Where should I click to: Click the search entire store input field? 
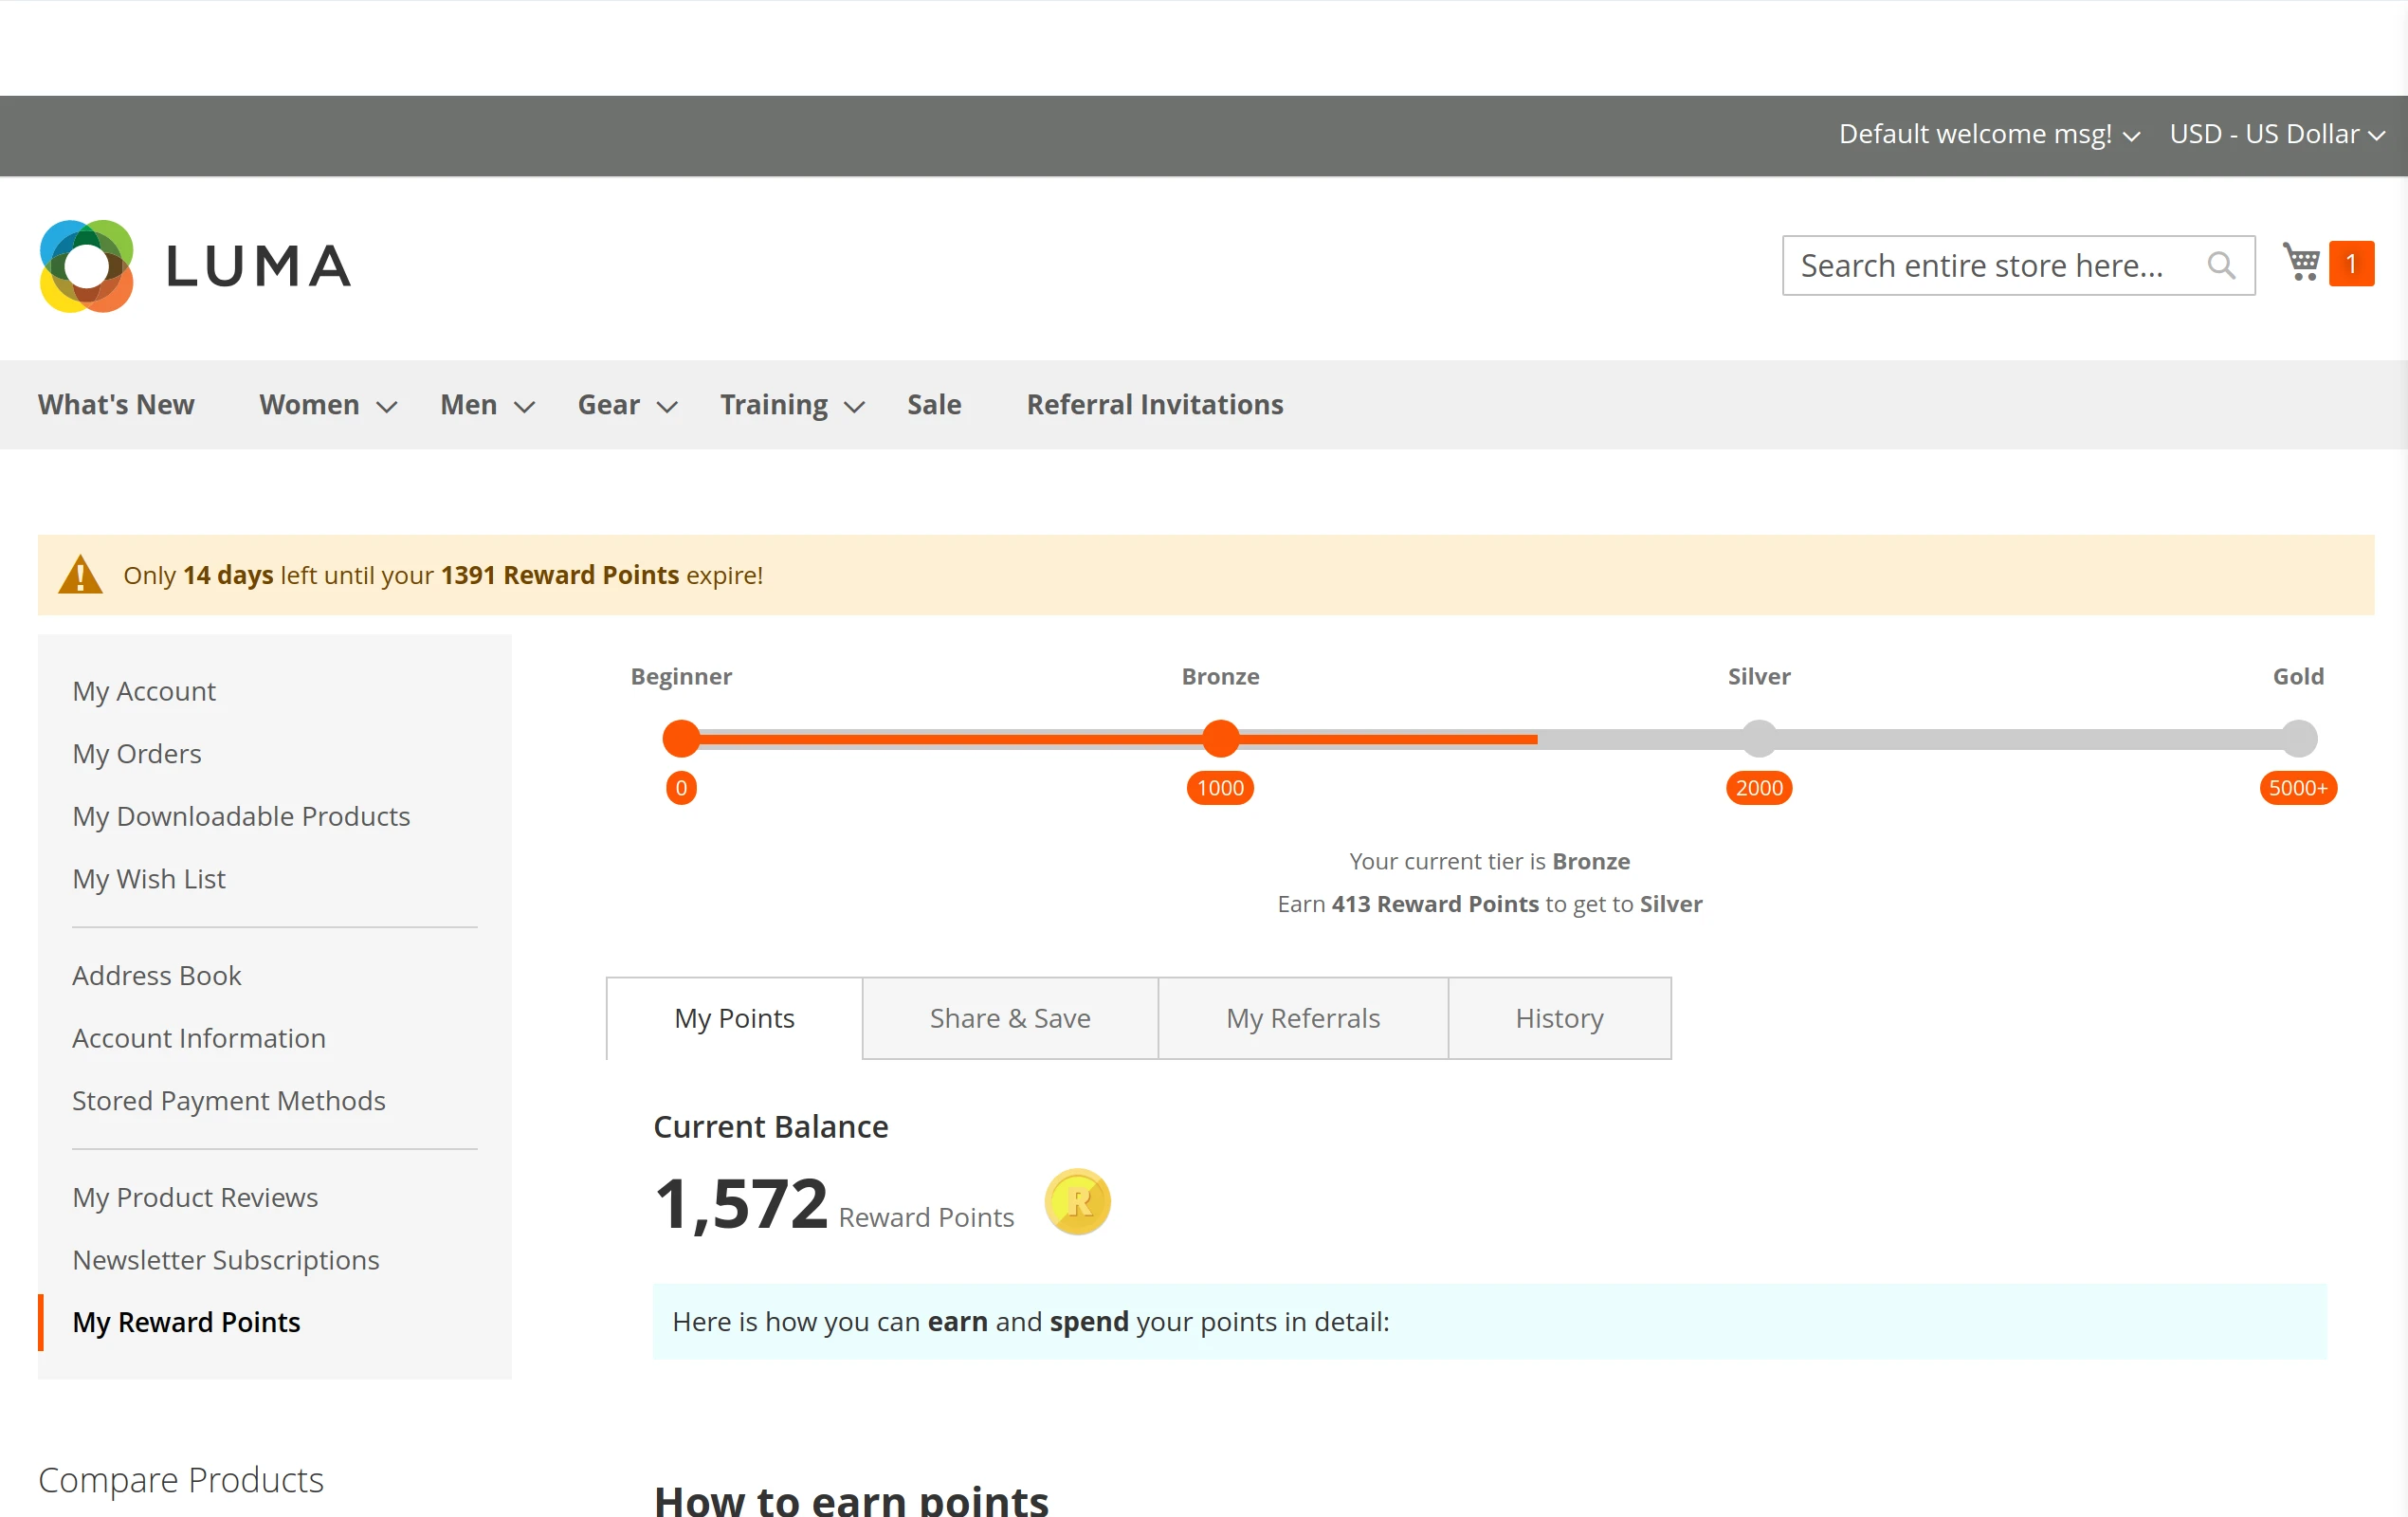tap(1990, 265)
